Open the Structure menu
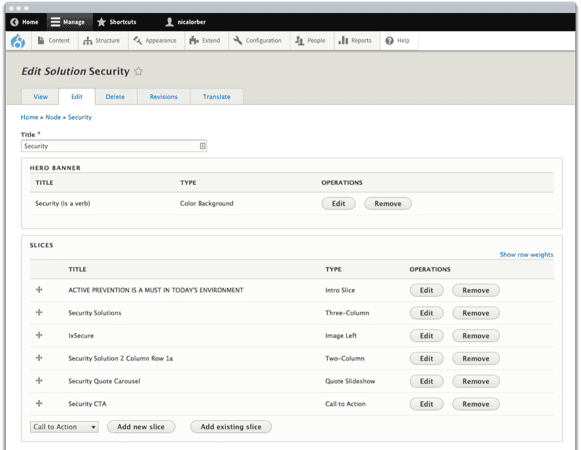 click(x=102, y=40)
